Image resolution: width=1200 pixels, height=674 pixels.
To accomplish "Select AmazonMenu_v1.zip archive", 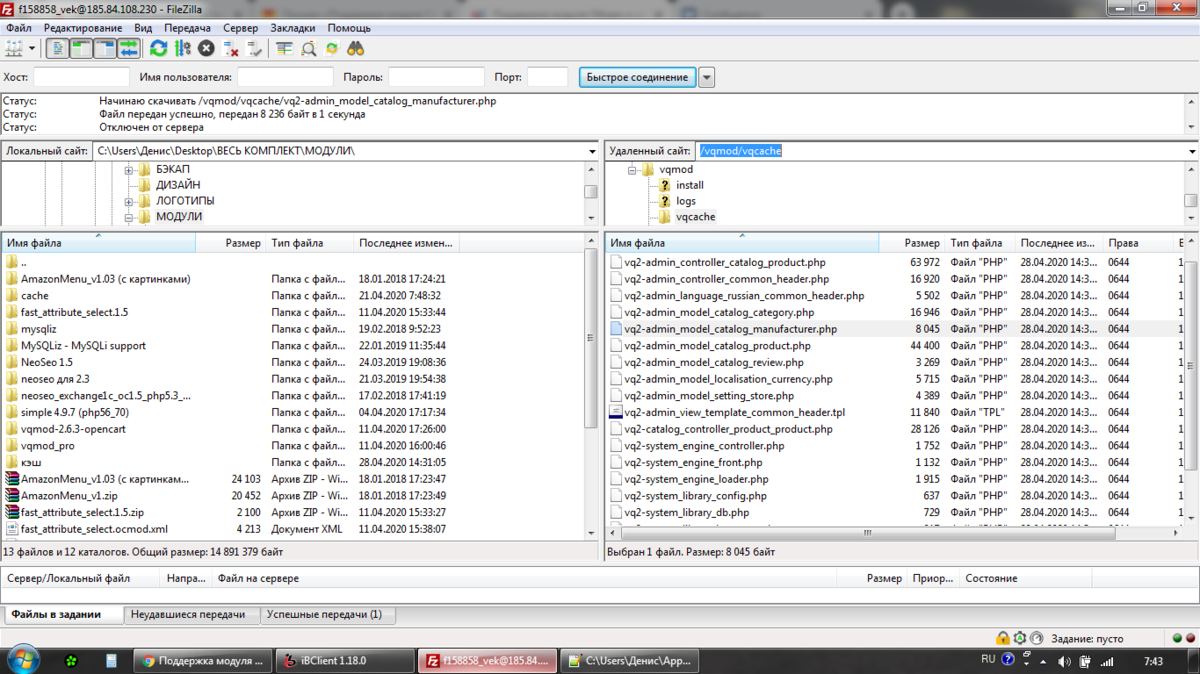I will point(69,496).
